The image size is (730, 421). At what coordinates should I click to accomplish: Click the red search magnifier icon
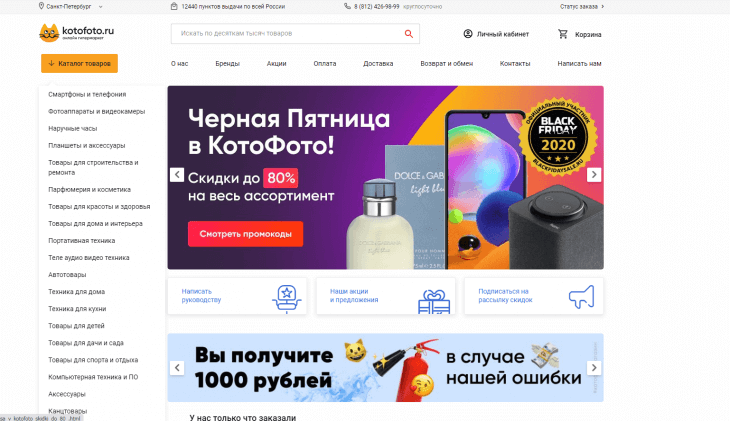tap(409, 34)
